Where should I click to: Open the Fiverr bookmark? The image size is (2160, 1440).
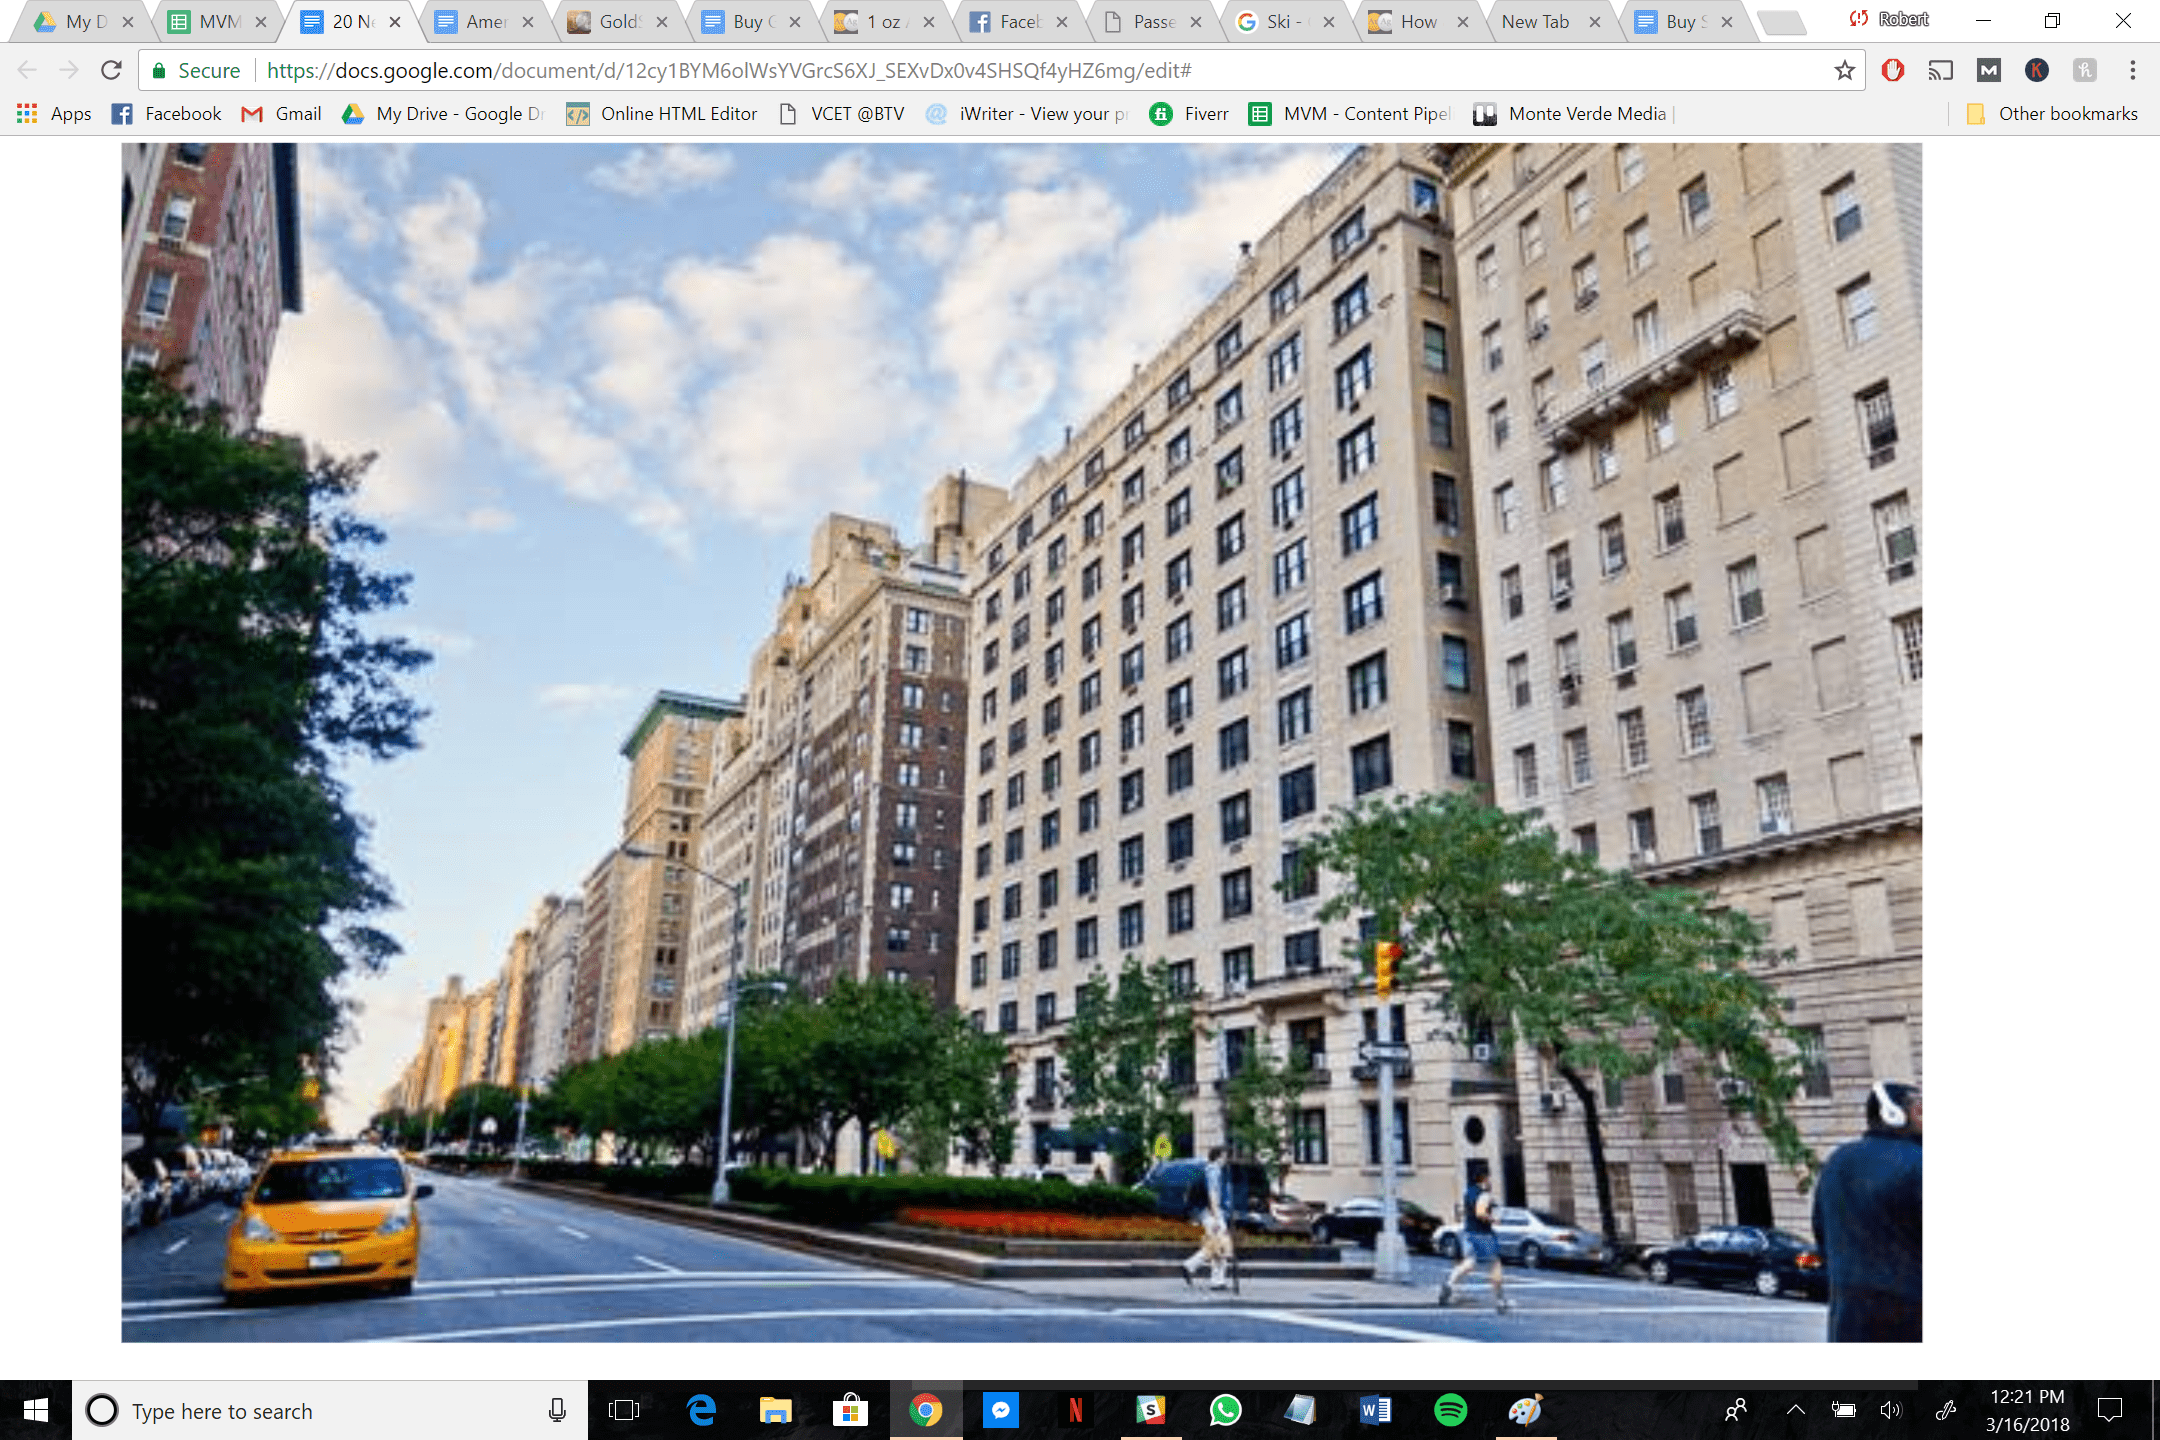coord(1189,114)
